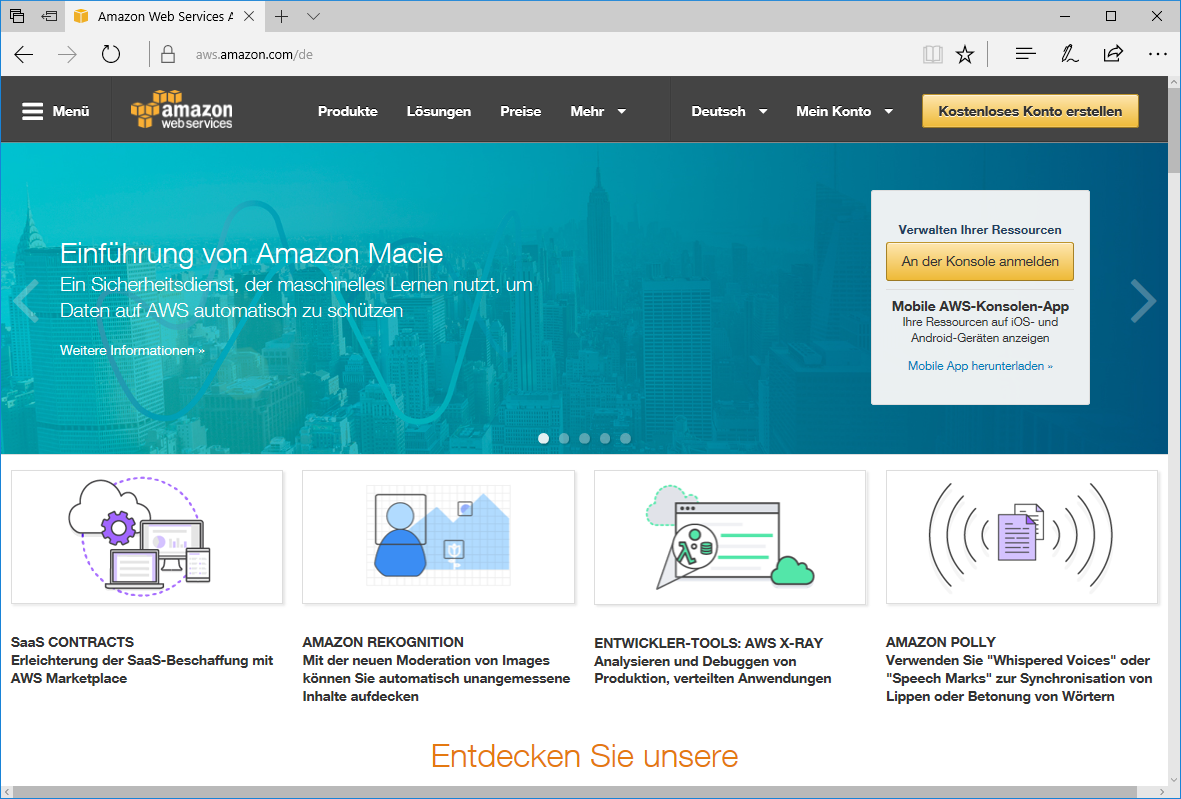Image resolution: width=1181 pixels, height=799 pixels.
Task: Add page to favorites star icon
Action: (964, 54)
